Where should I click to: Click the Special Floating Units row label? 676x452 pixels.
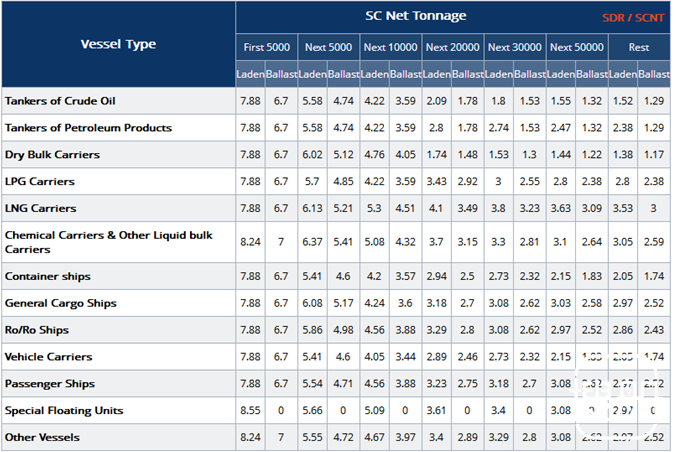click(64, 410)
